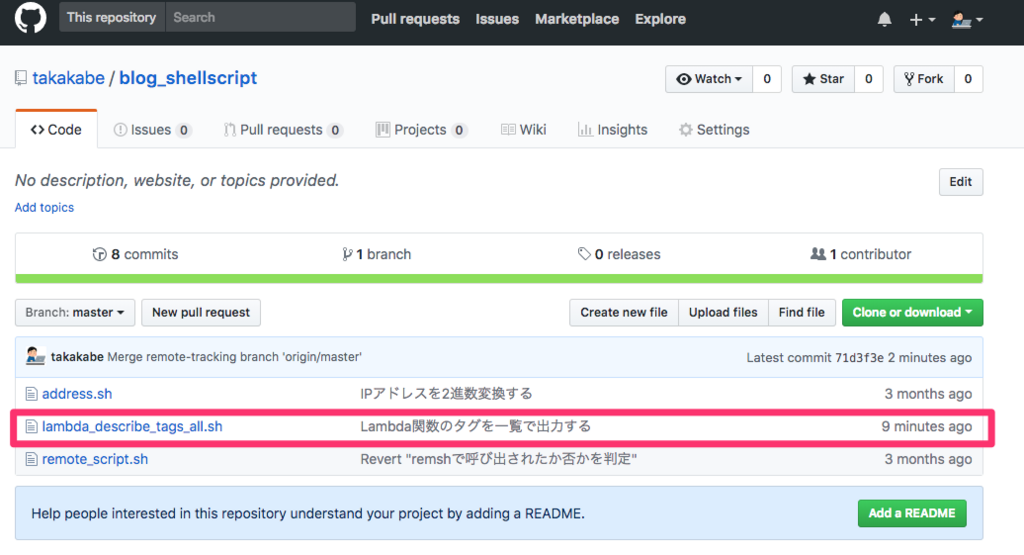
Task: Open commit message 'IPアドレスを2進数変換する'
Action: tap(446, 394)
